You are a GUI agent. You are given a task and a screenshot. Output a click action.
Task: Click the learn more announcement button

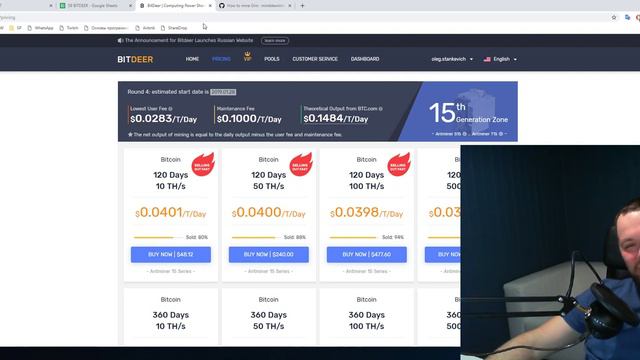[275, 40]
